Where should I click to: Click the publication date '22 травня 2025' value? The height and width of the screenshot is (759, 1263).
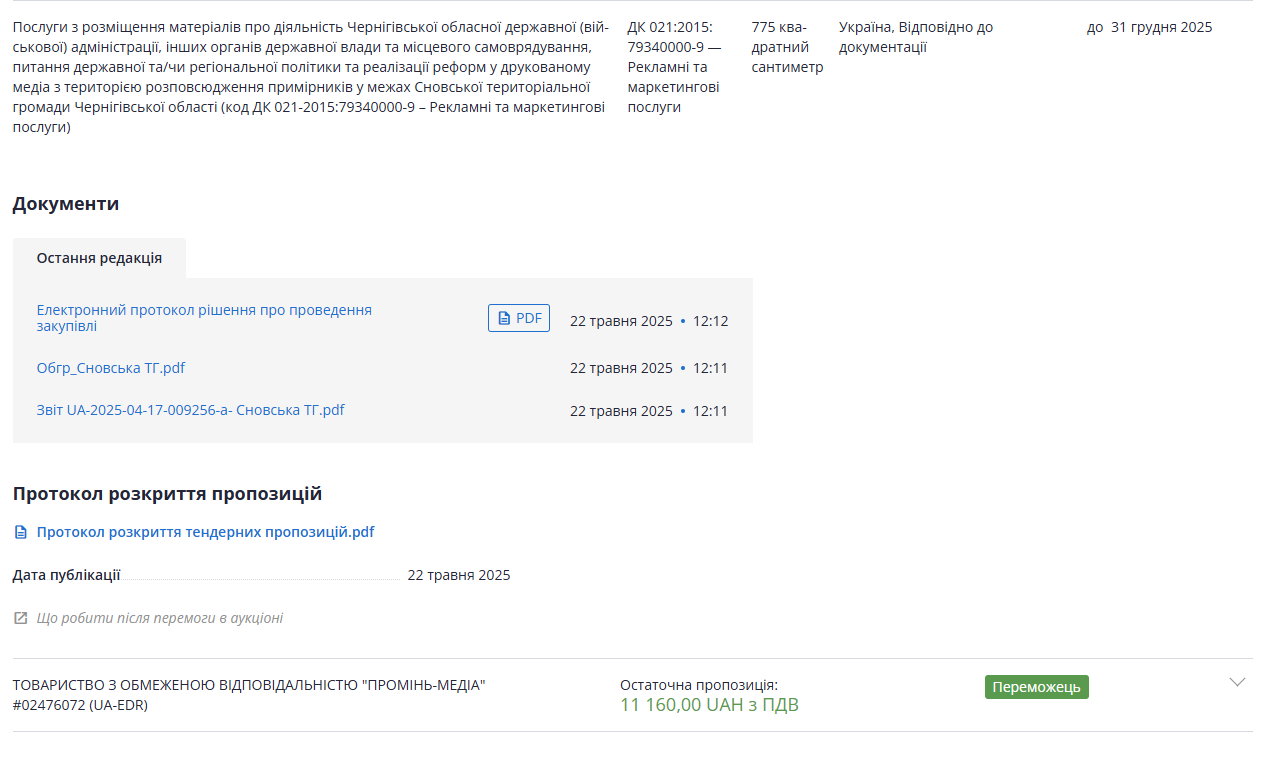(458, 575)
